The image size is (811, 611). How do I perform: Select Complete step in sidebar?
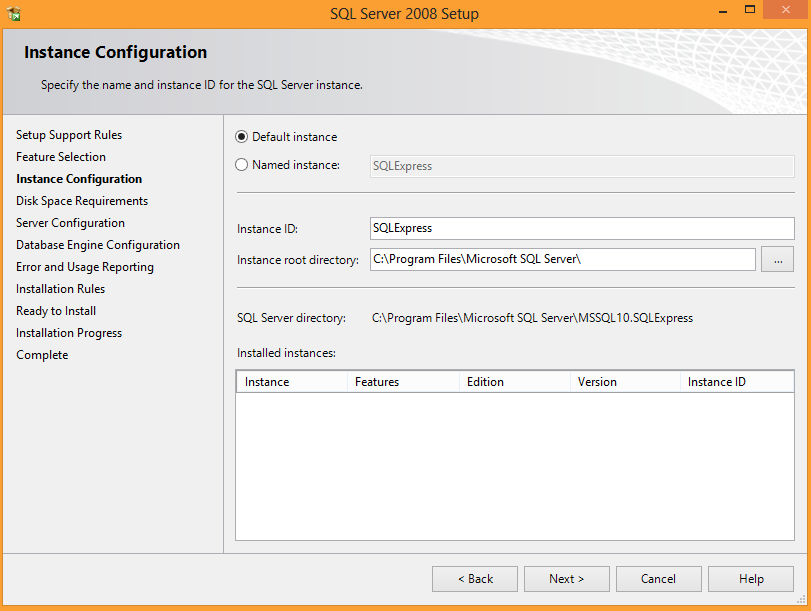pyautogui.click(x=42, y=355)
